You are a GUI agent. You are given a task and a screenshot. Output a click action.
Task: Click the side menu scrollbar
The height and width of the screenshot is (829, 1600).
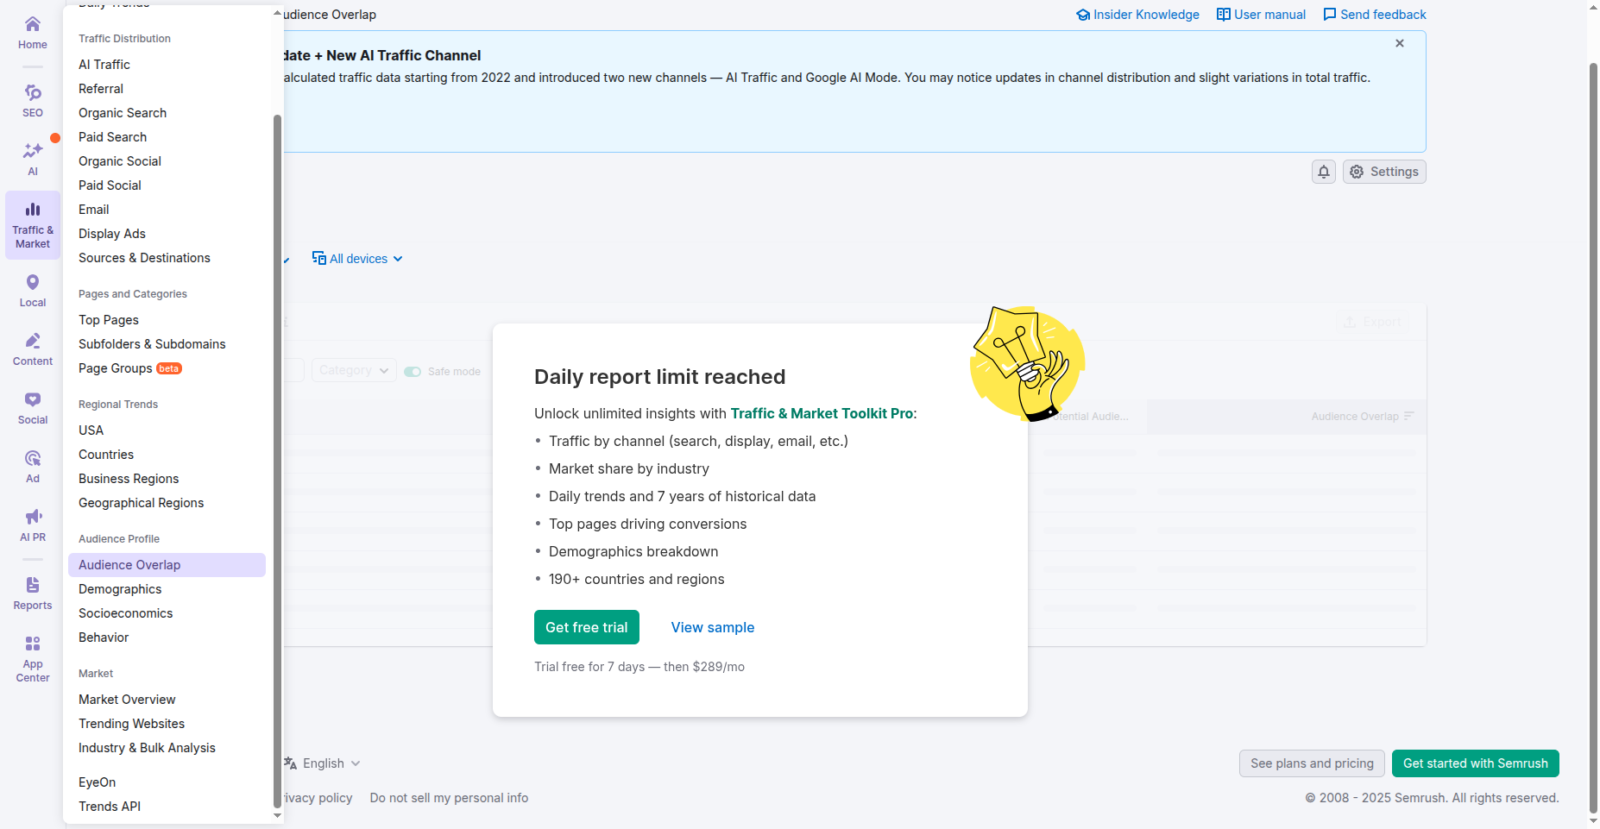277,460
